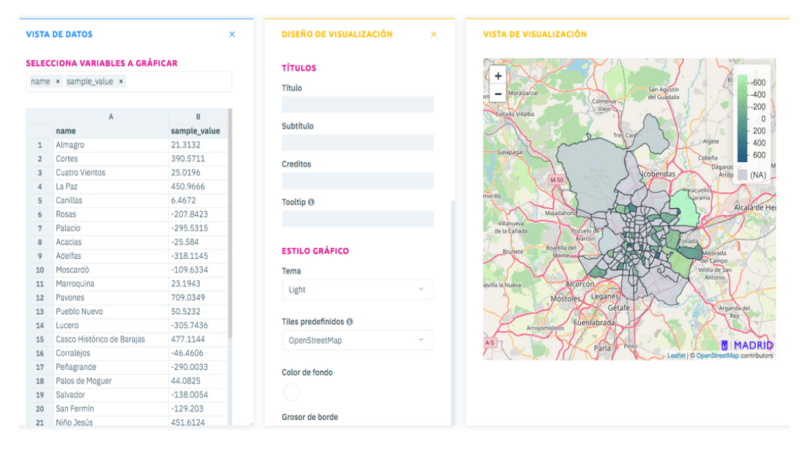
Task: Open the OpenStreetMap attribution link
Action: click(717, 356)
